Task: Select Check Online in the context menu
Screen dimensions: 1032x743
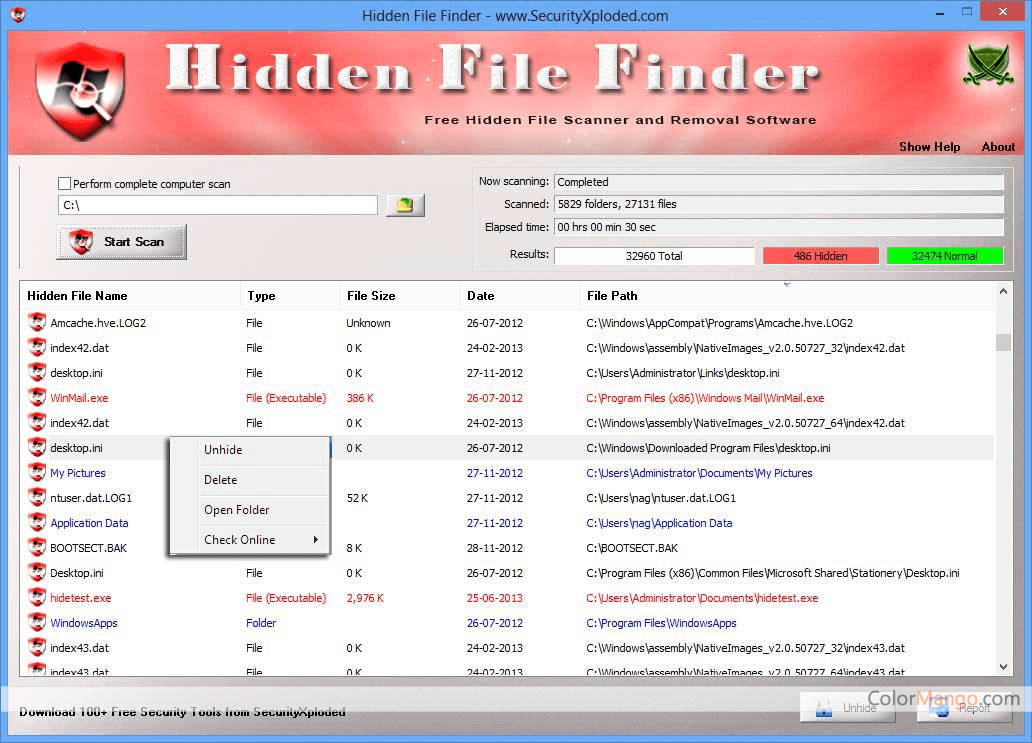Action: click(240, 540)
